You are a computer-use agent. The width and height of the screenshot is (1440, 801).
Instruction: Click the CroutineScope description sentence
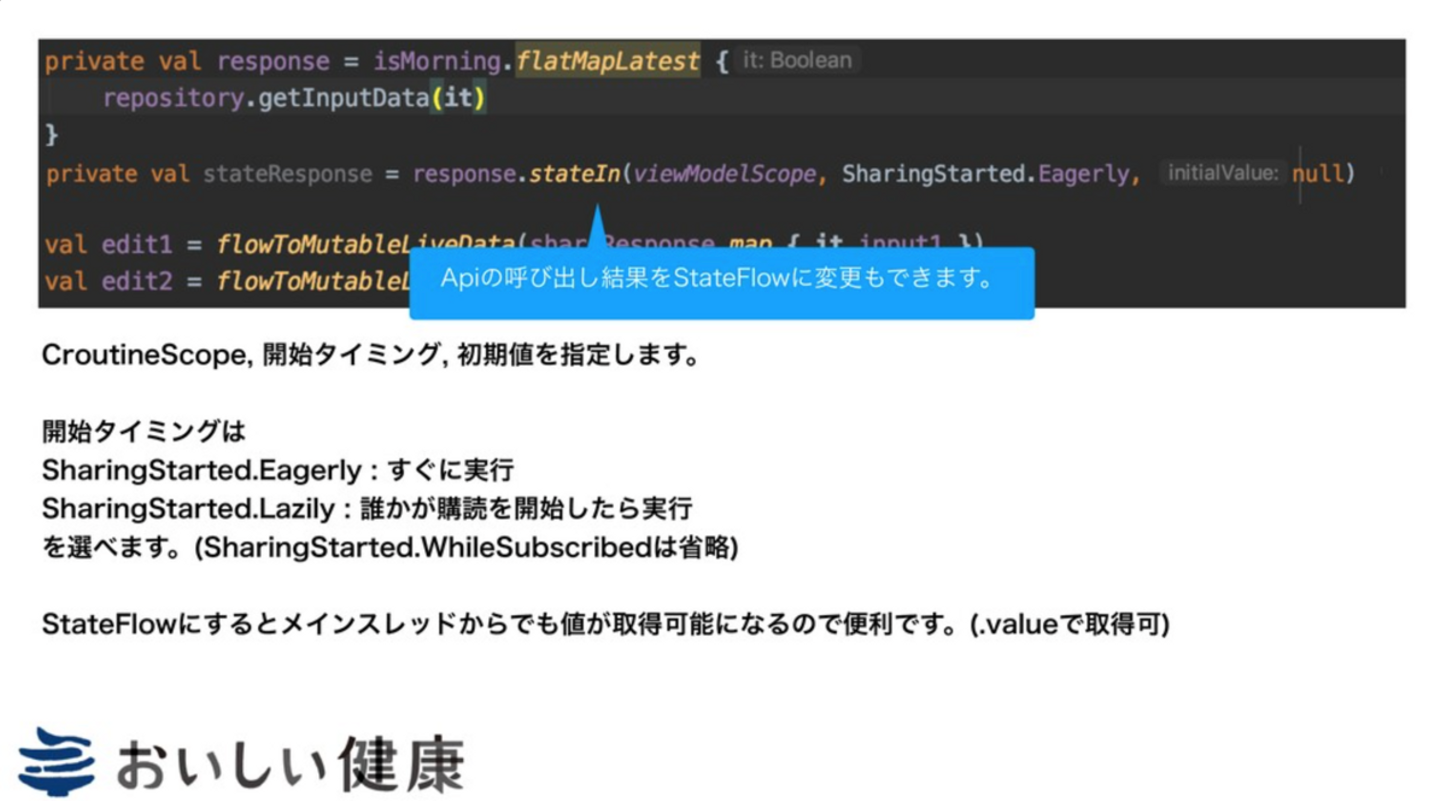(369, 356)
